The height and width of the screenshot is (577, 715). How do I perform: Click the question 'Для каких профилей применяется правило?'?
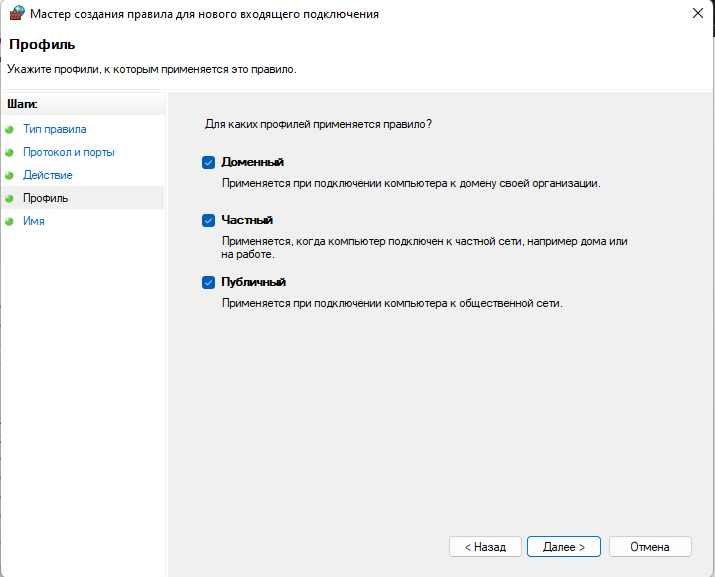pyautogui.click(x=318, y=124)
